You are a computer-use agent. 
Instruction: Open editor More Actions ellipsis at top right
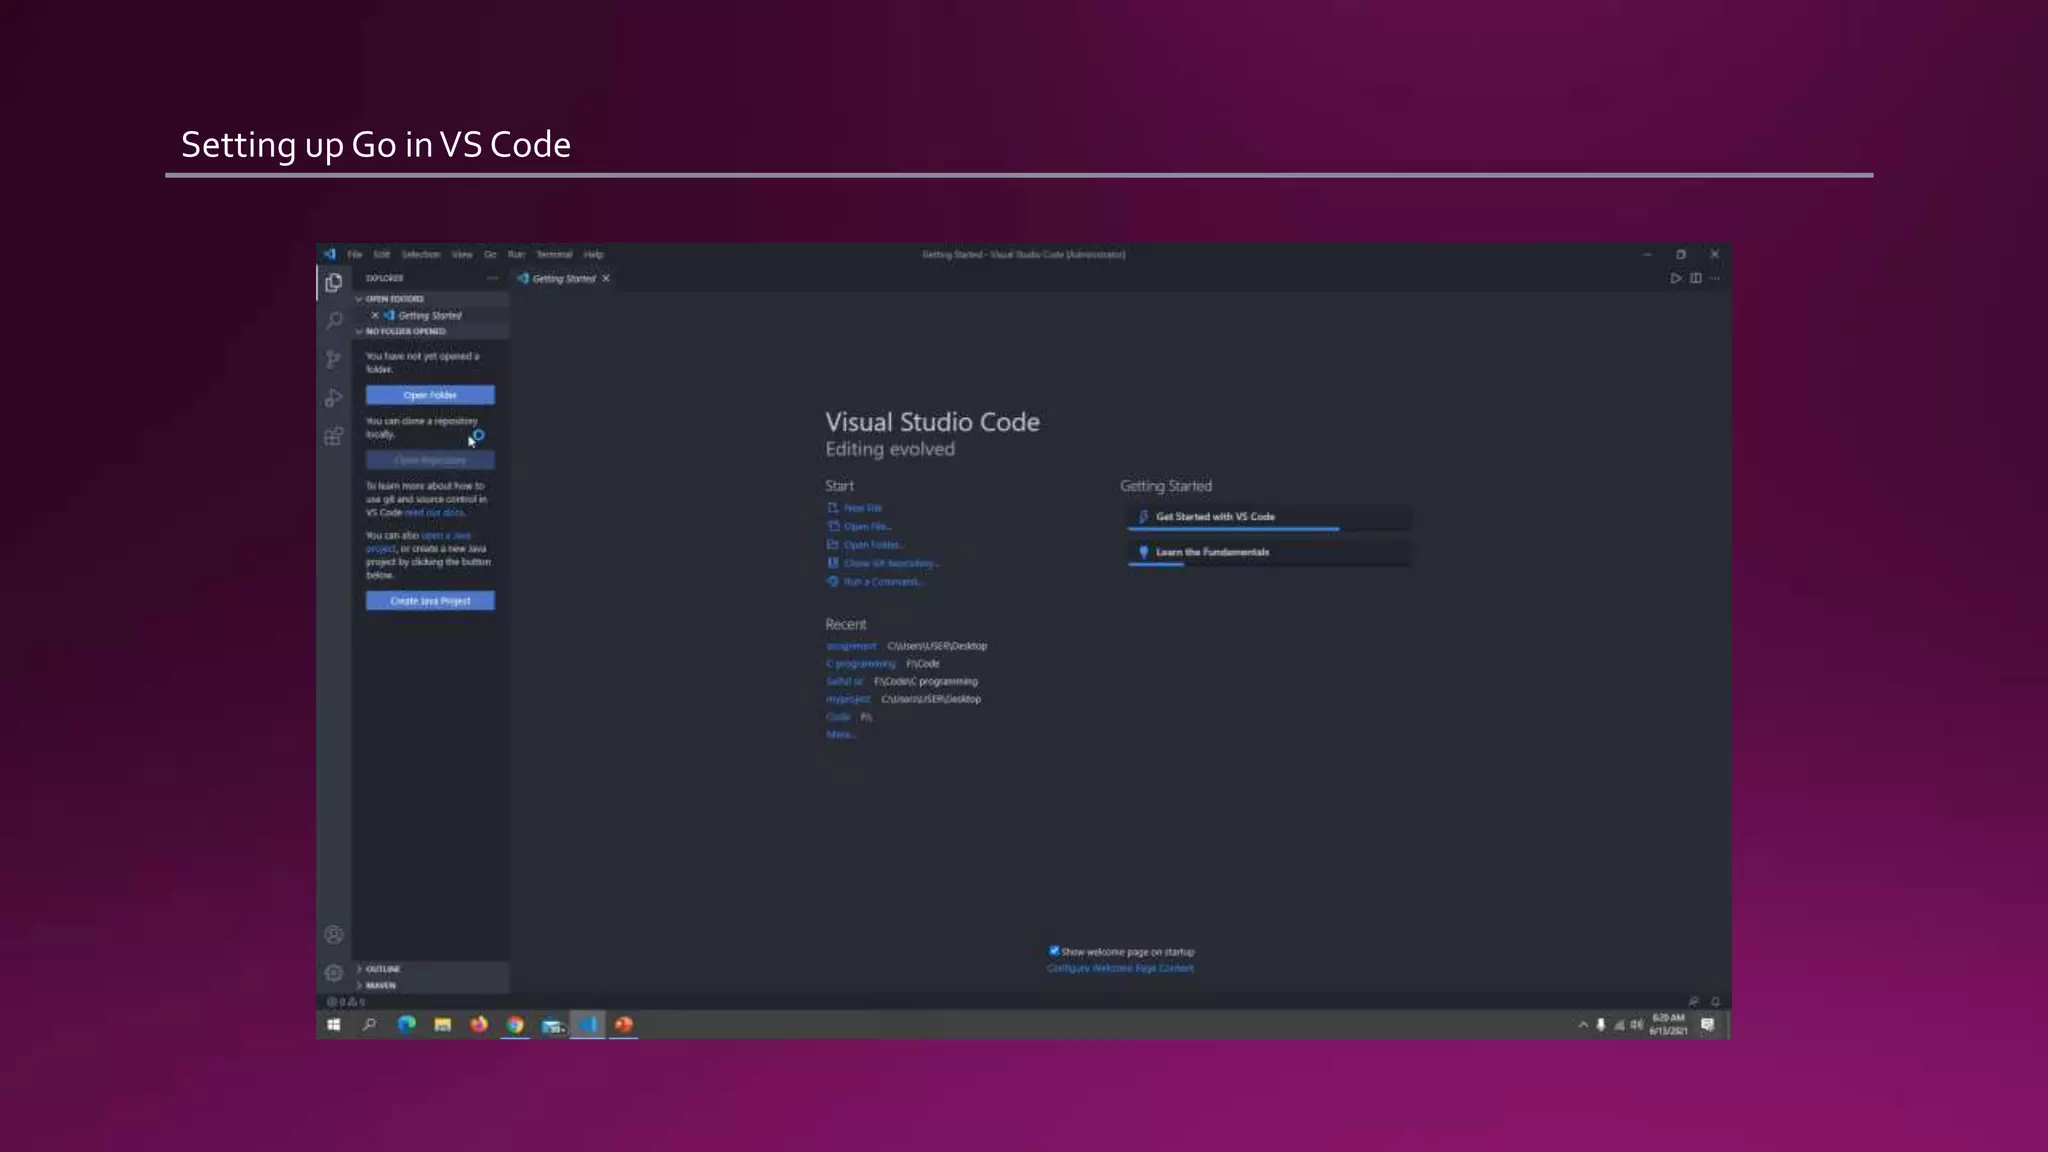1715,279
